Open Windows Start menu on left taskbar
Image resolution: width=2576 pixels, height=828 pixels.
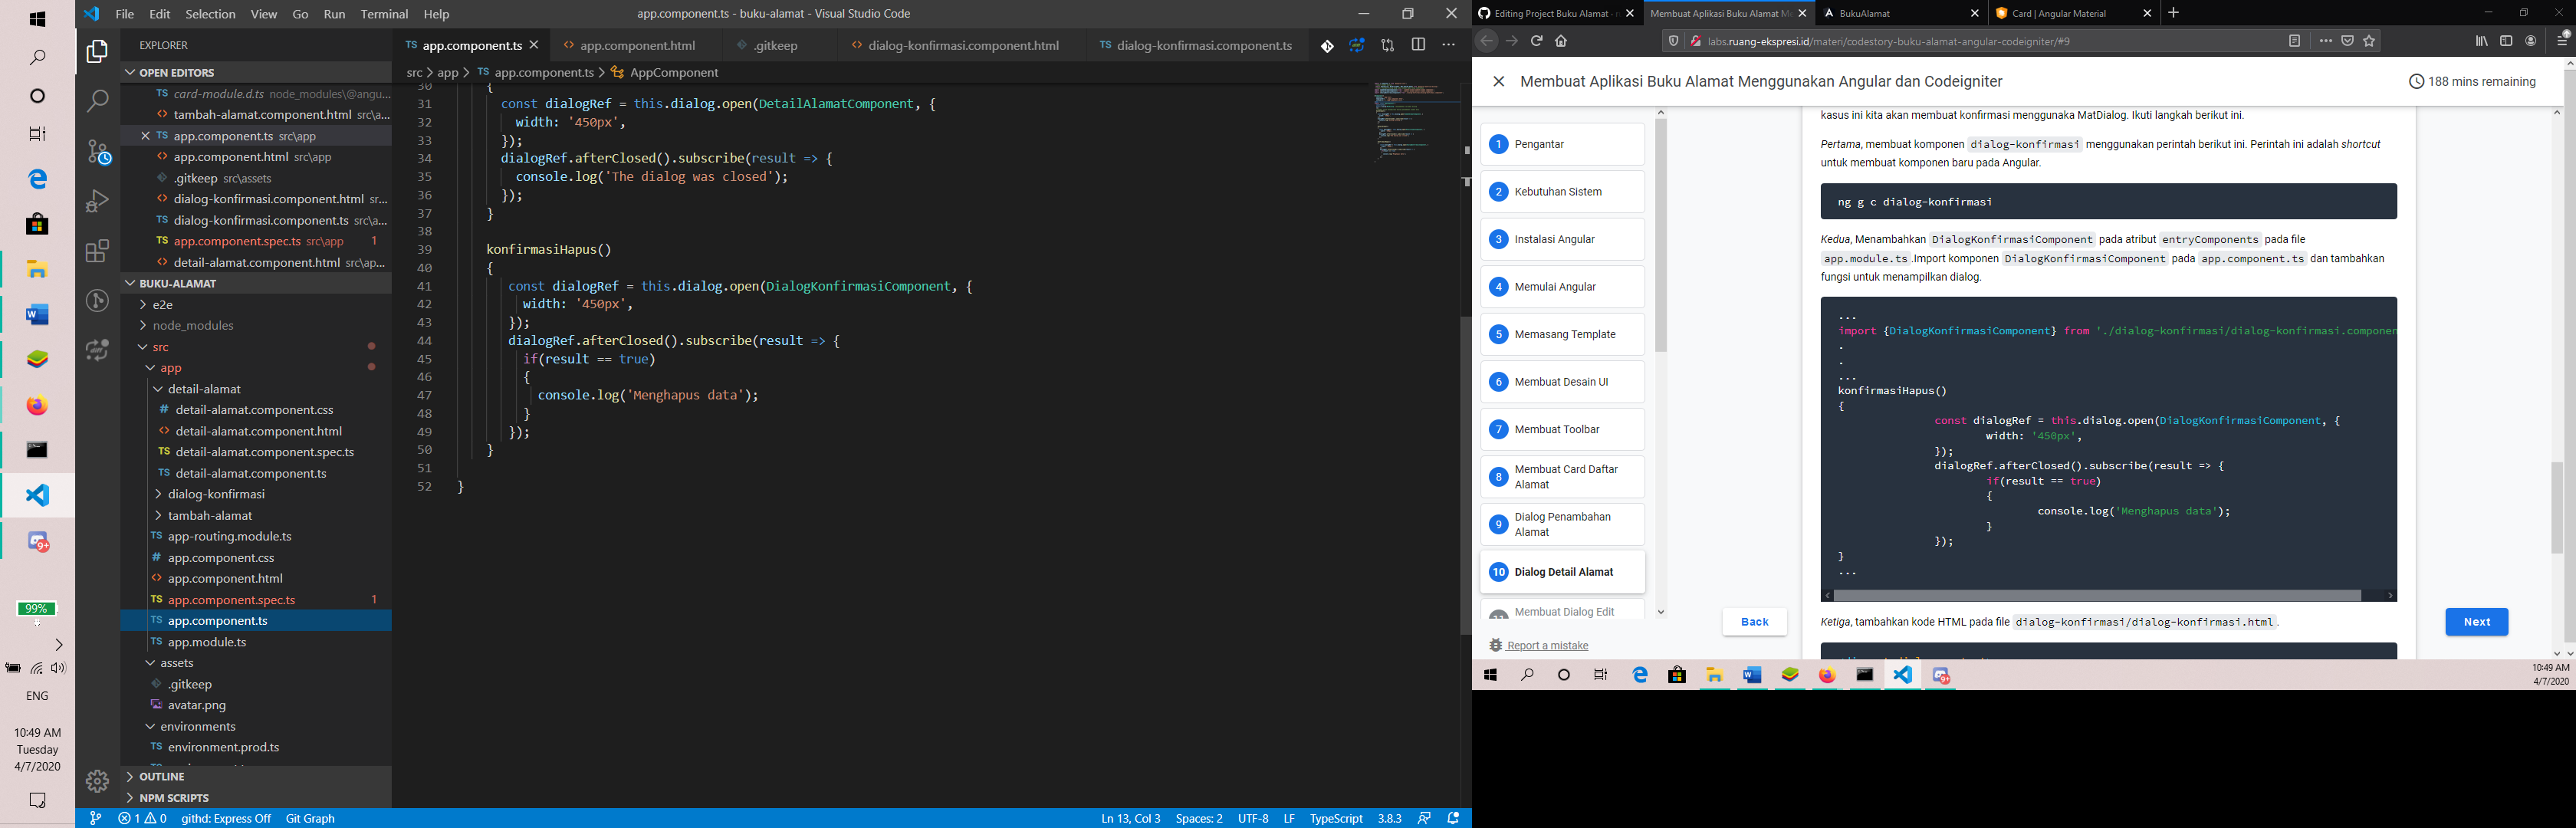tap(37, 19)
